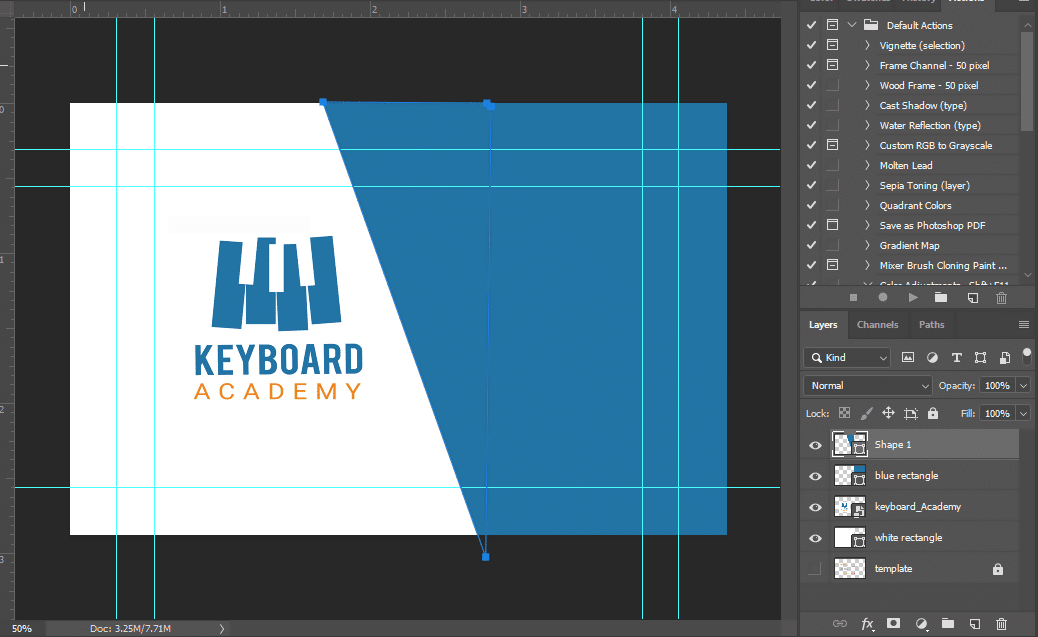1038x637 pixels.
Task: Hide the white rectangle layer
Action: click(816, 539)
